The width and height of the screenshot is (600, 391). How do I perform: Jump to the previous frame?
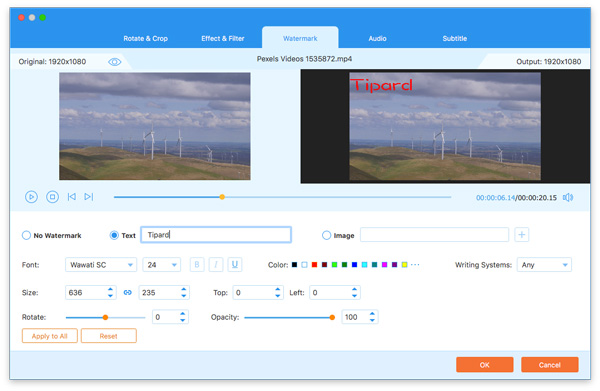click(x=72, y=197)
